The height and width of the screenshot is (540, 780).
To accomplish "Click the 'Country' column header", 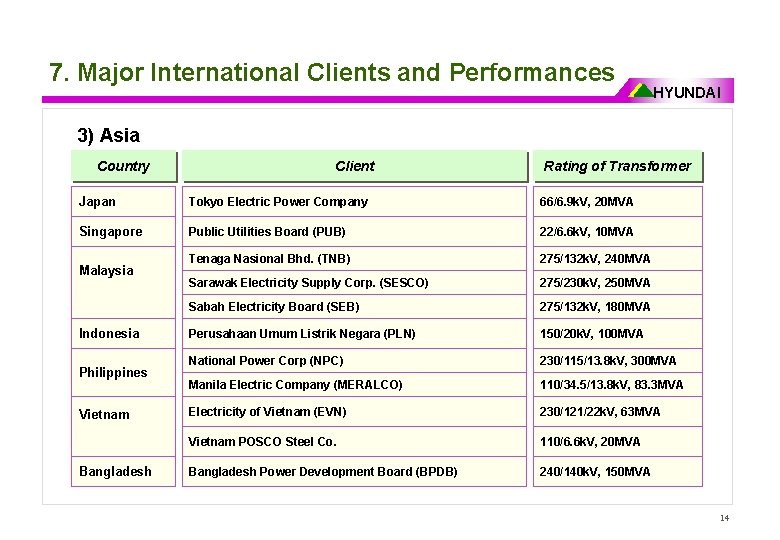I will coord(124,166).
